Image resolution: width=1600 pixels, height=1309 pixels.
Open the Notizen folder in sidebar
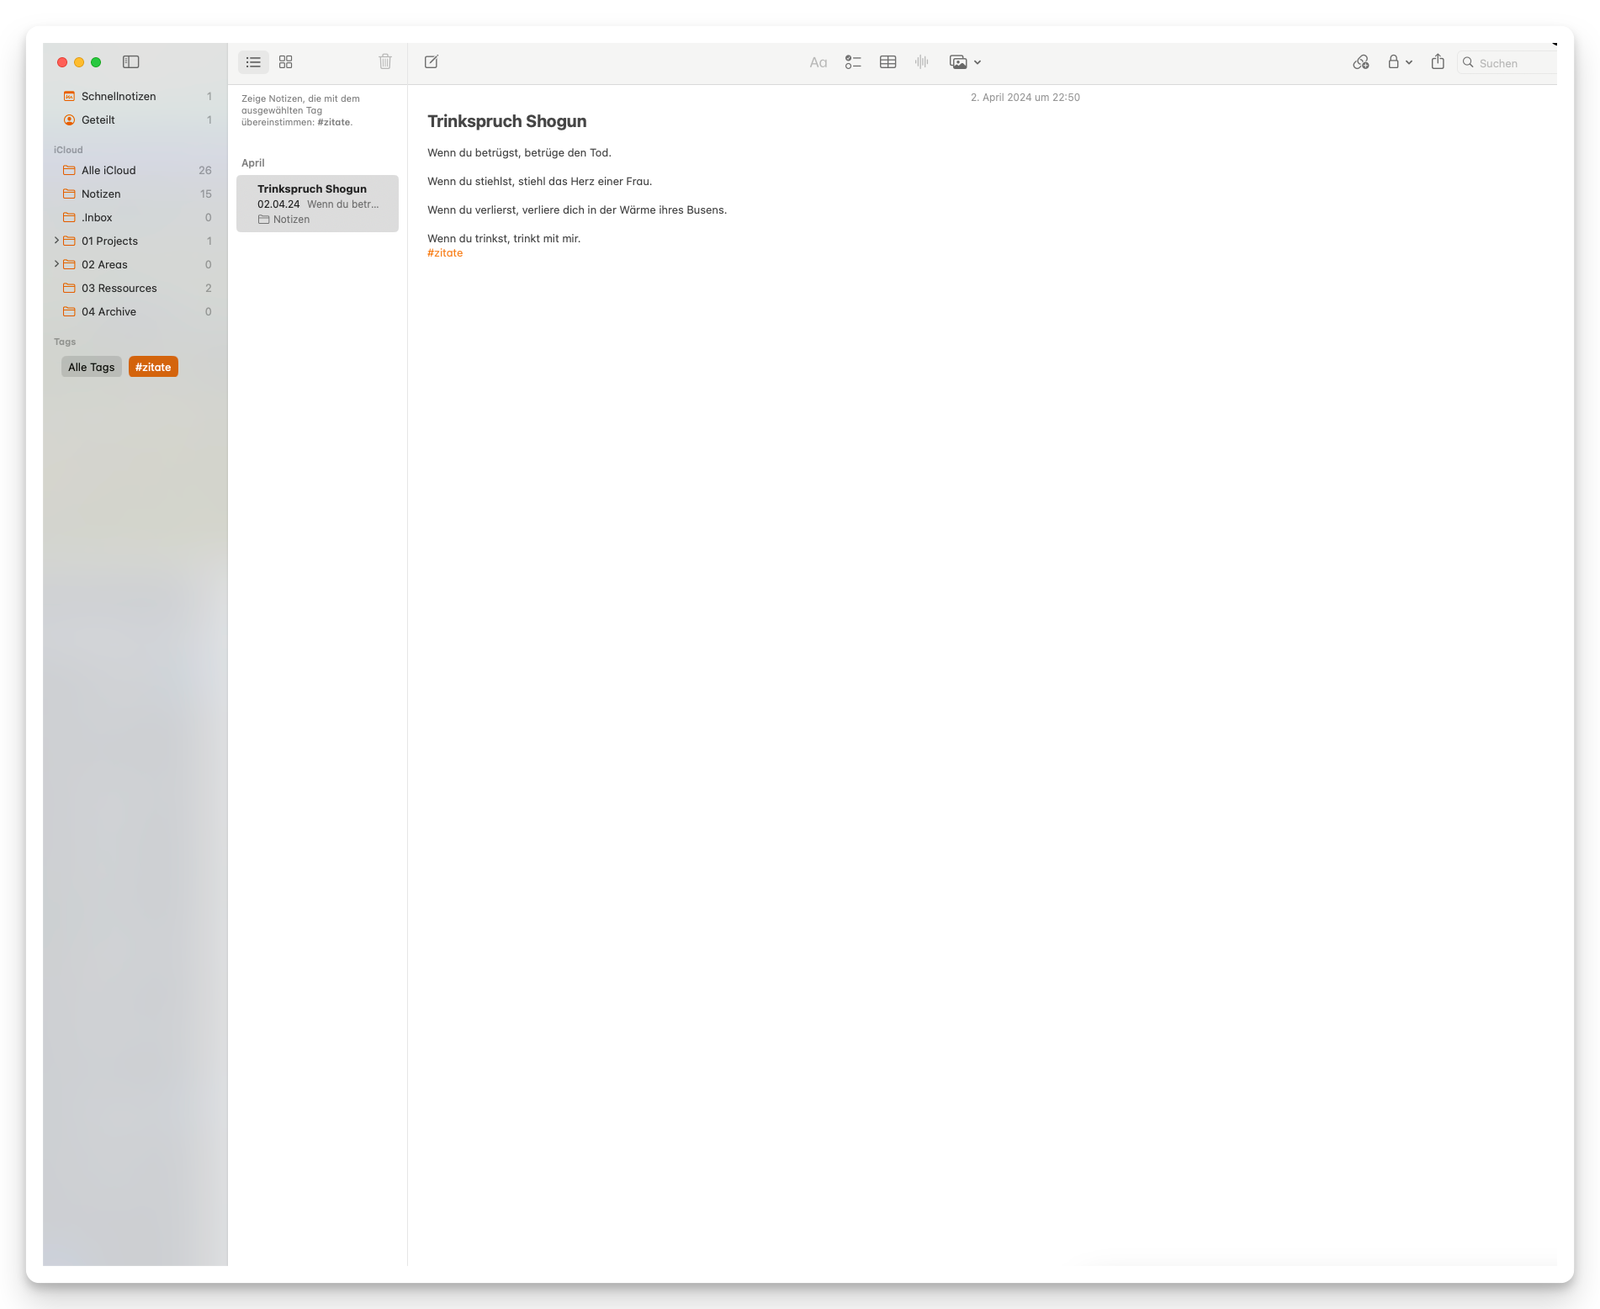click(x=101, y=193)
